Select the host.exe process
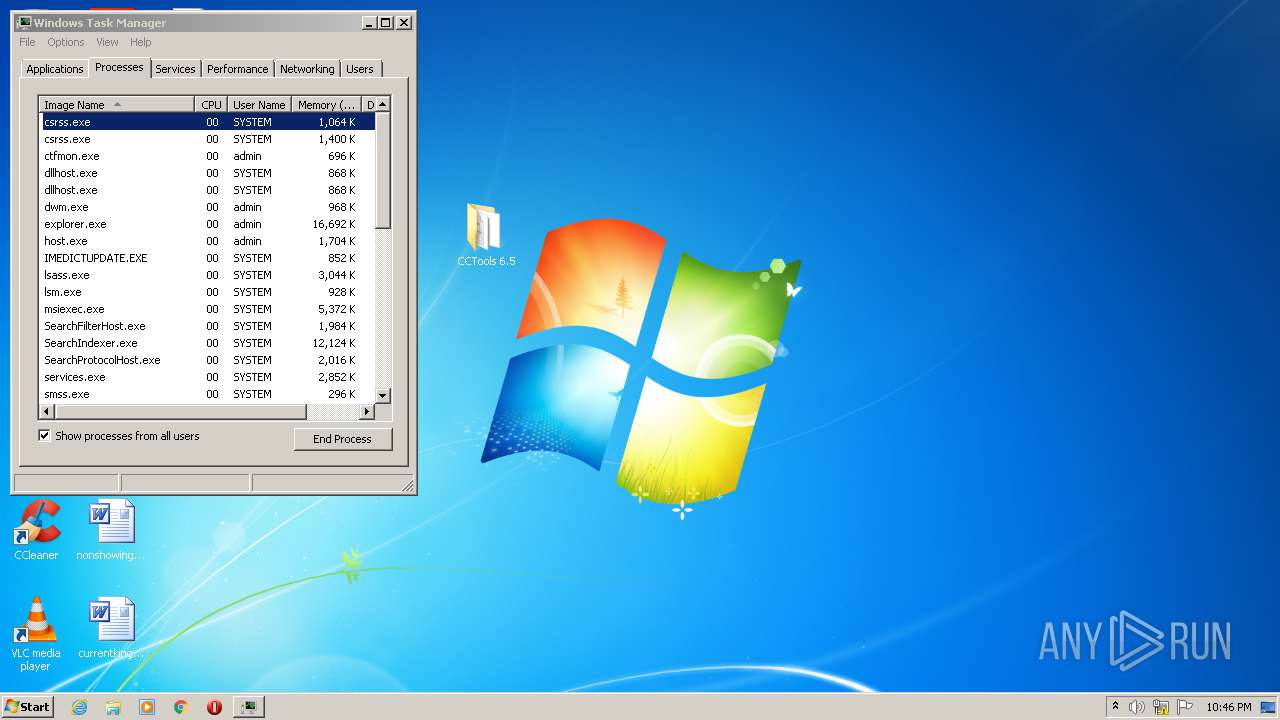Image resolution: width=1280 pixels, height=720 pixels. point(208,241)
